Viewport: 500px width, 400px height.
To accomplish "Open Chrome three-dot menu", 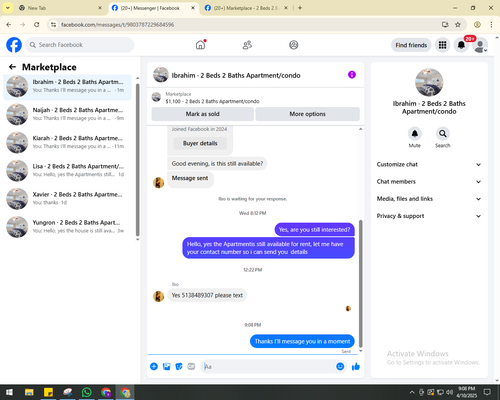I will click(491, 25).
